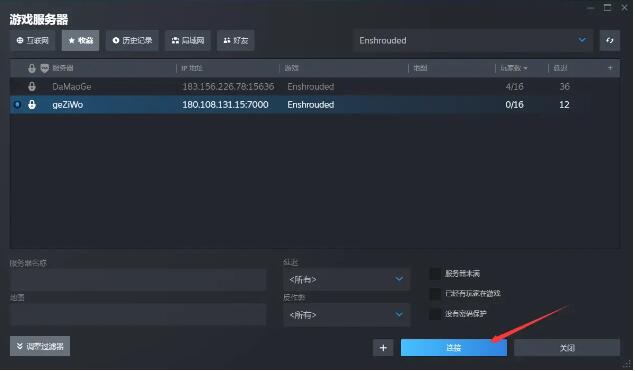
Task: Click the VAC shield icon in header
Action: [45, 68]
